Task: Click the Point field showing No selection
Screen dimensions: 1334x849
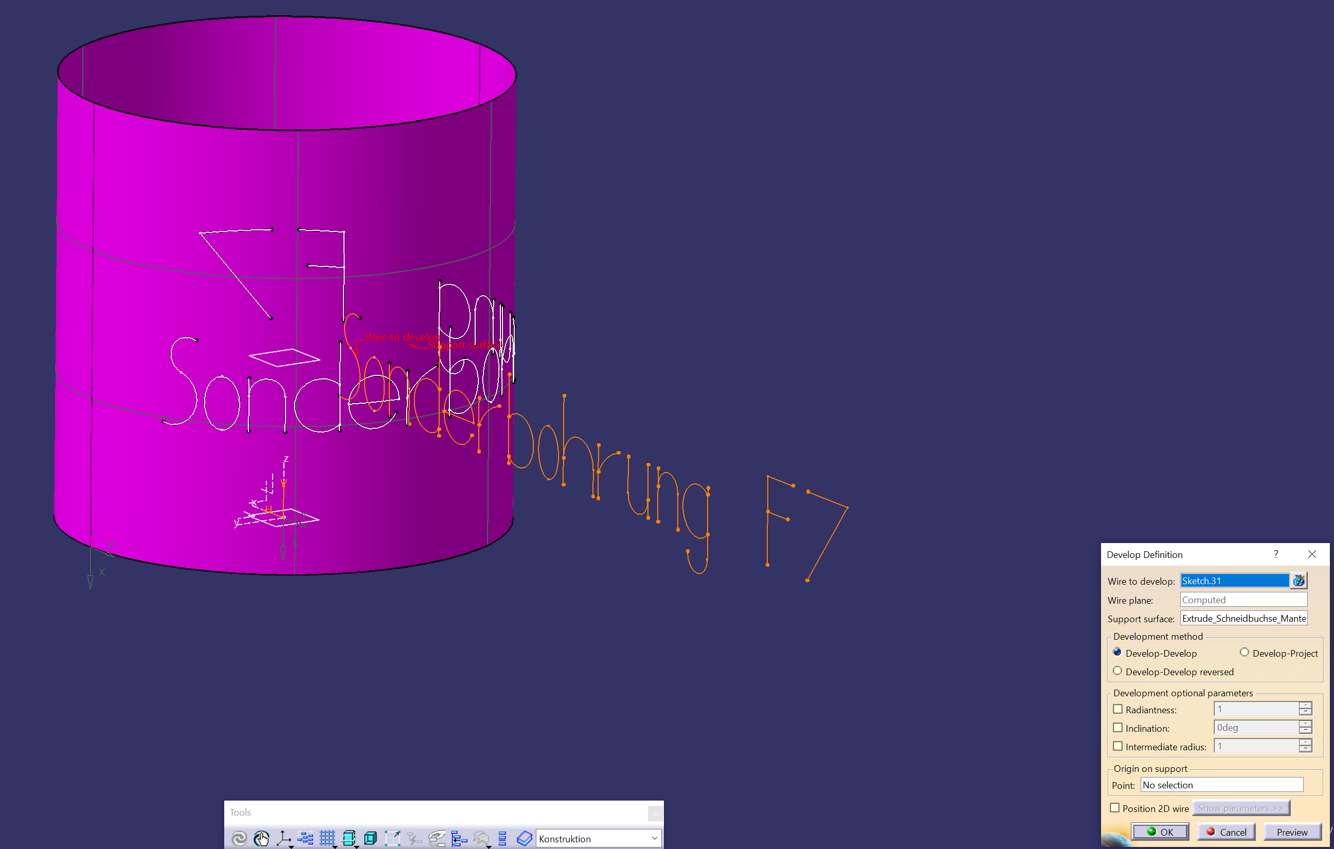Action: coord(1221,785)
